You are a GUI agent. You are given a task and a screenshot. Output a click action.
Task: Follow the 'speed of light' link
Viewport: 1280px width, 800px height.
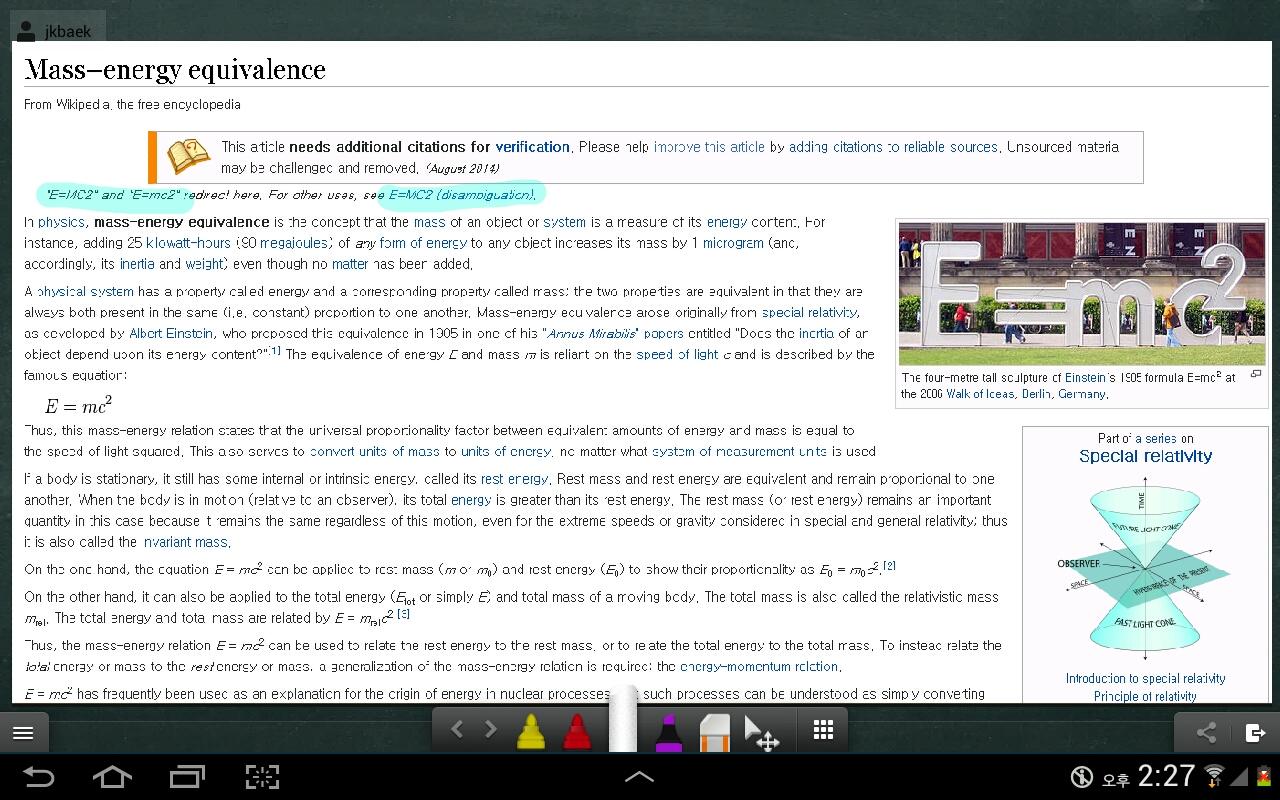point(677,354)
